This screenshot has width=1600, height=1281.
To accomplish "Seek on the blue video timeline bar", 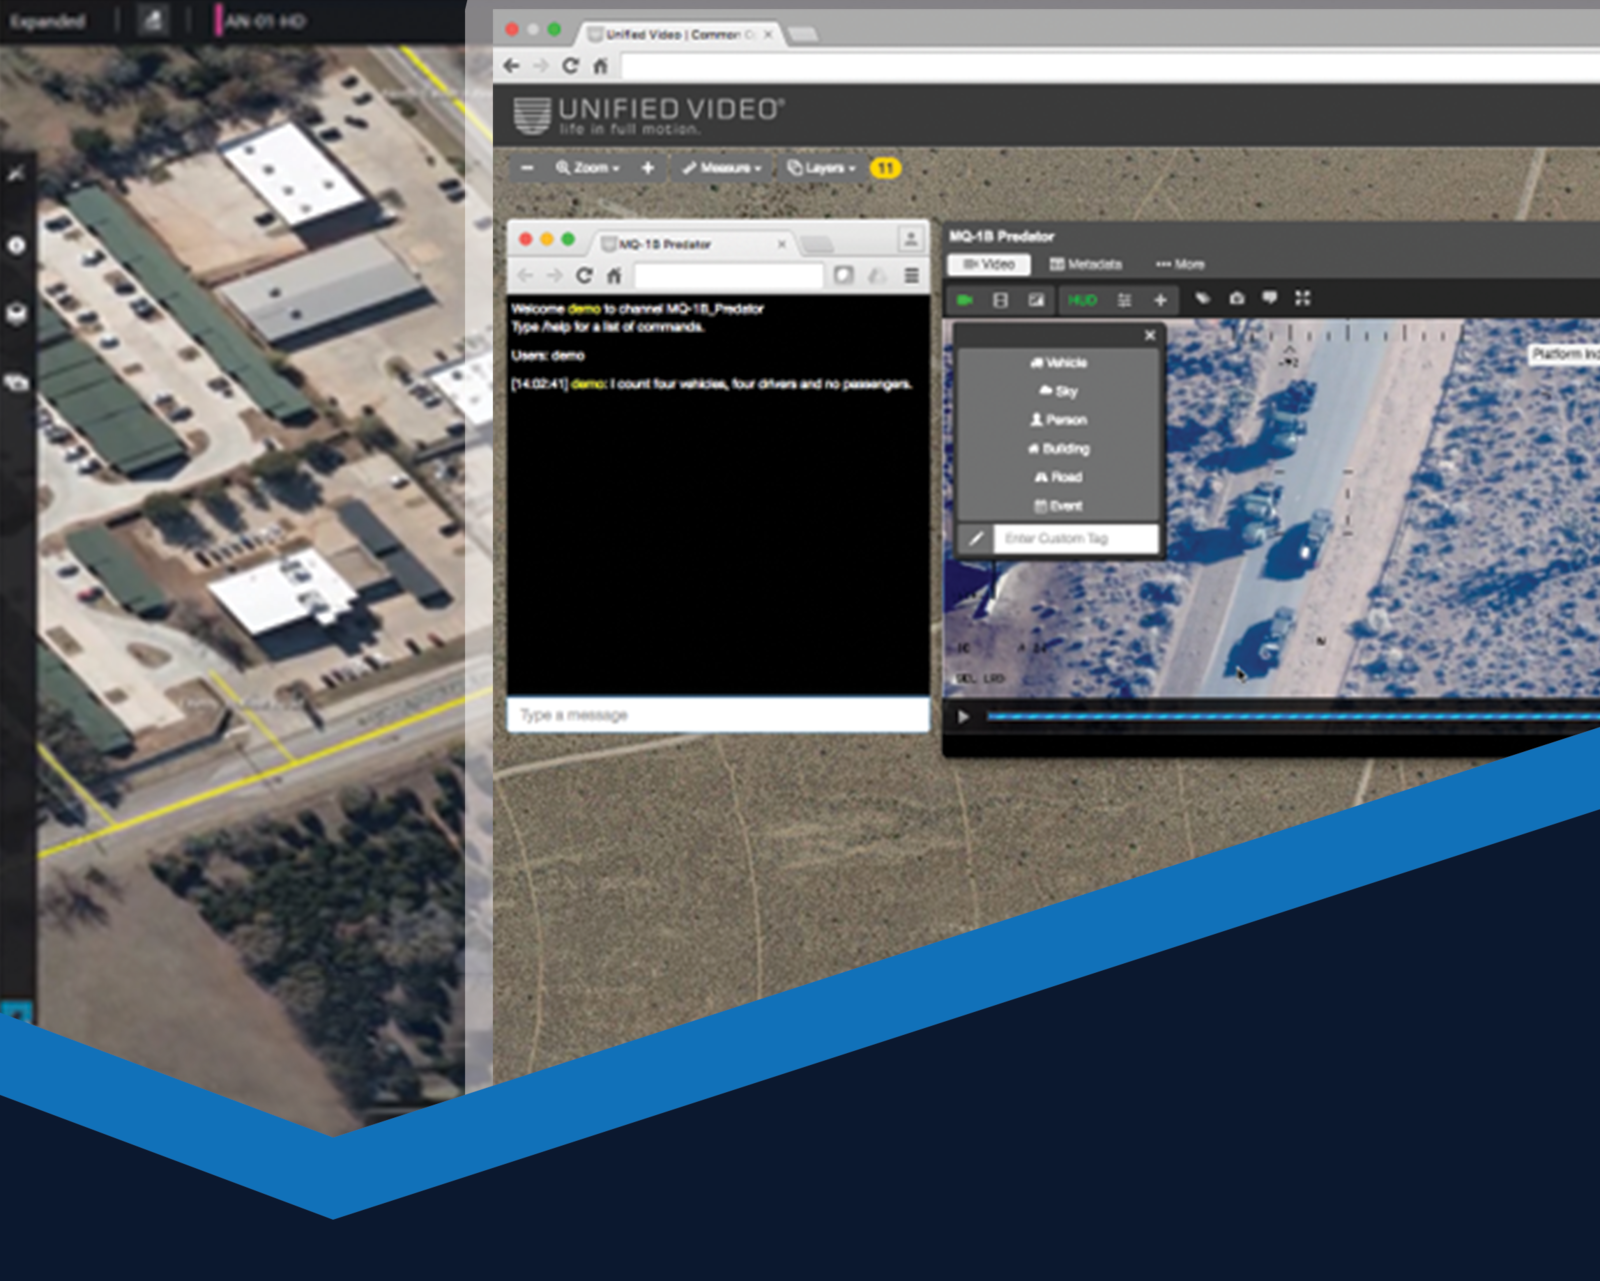I will (1293, 716).
